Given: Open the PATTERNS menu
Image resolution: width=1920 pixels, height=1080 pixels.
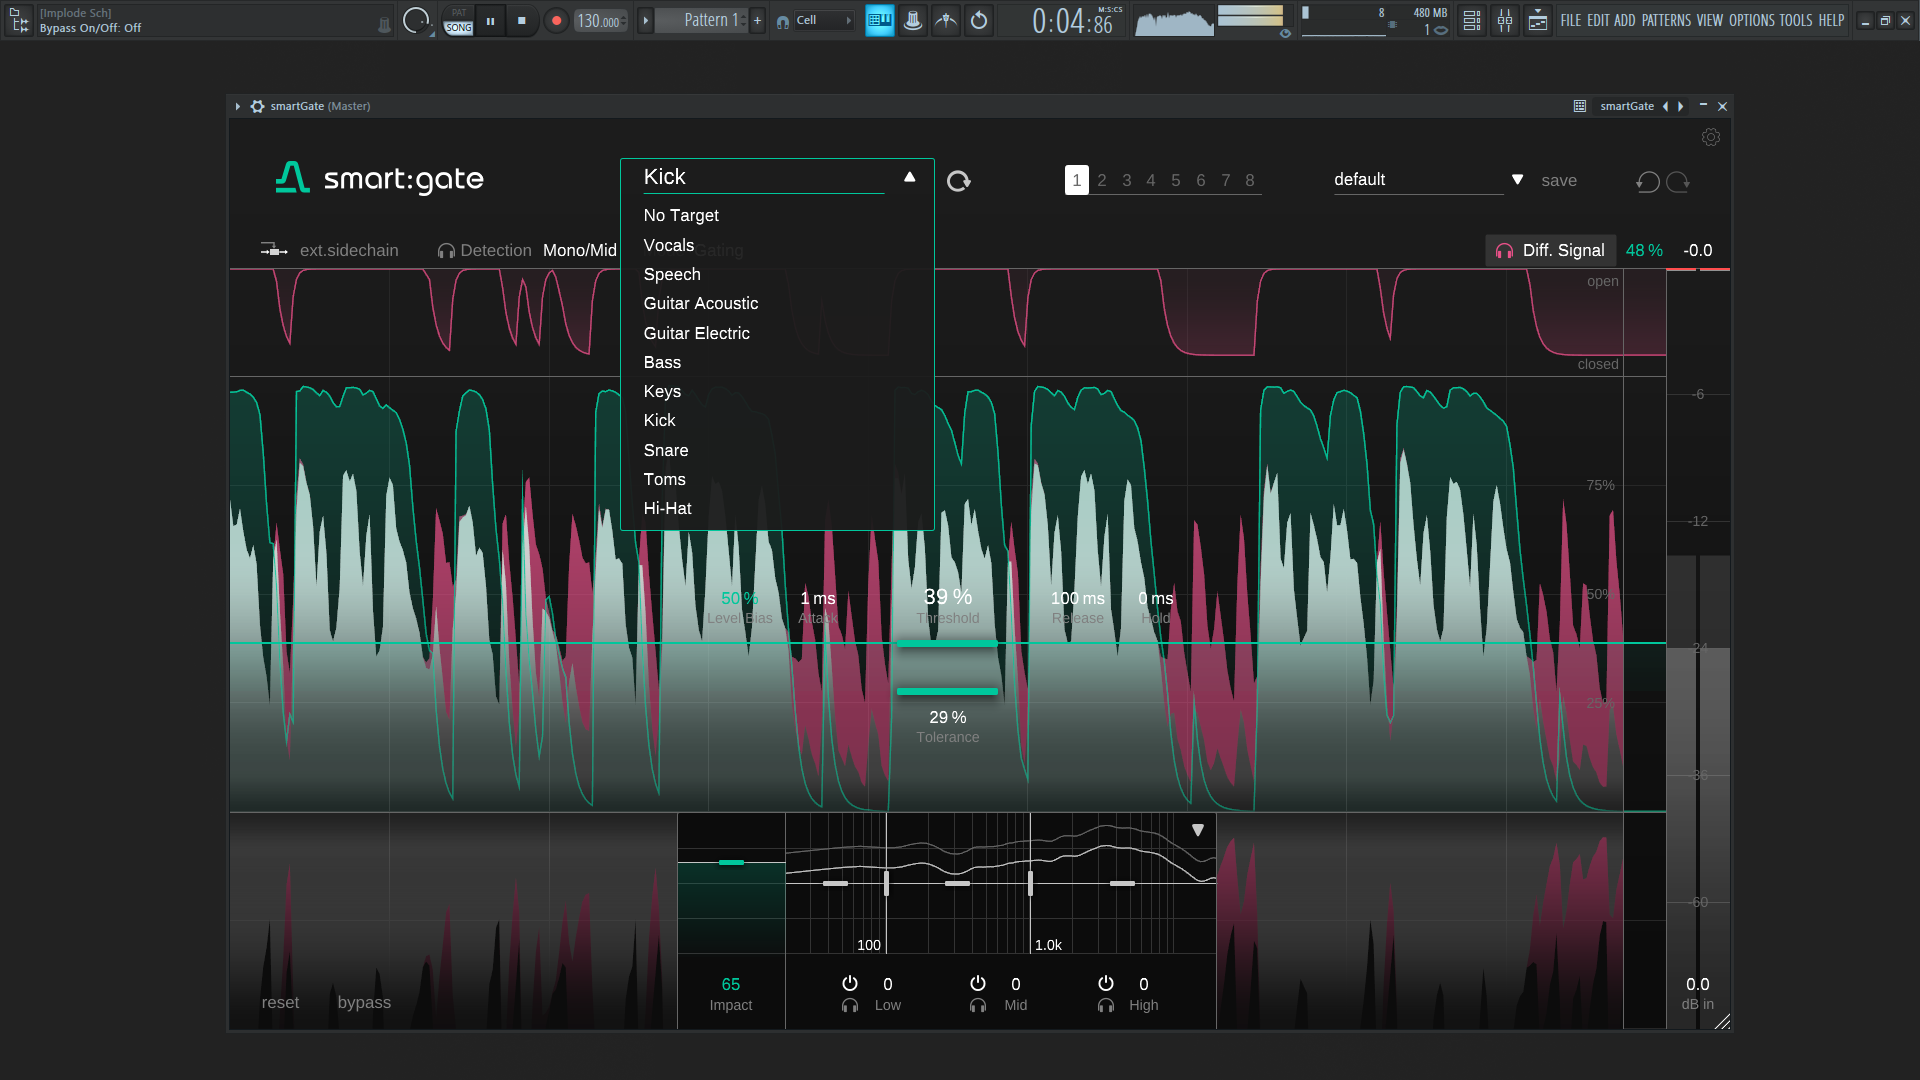Looking at the screenshot, I should (1666, 20).
